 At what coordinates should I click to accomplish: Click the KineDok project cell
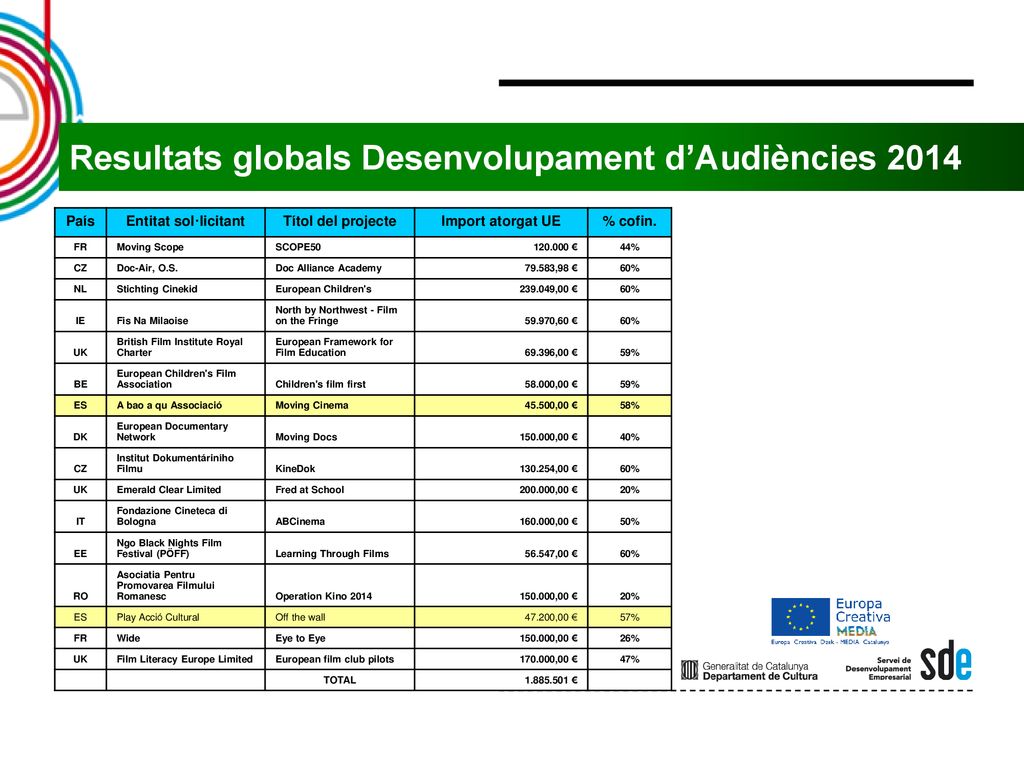click(340, 463)
